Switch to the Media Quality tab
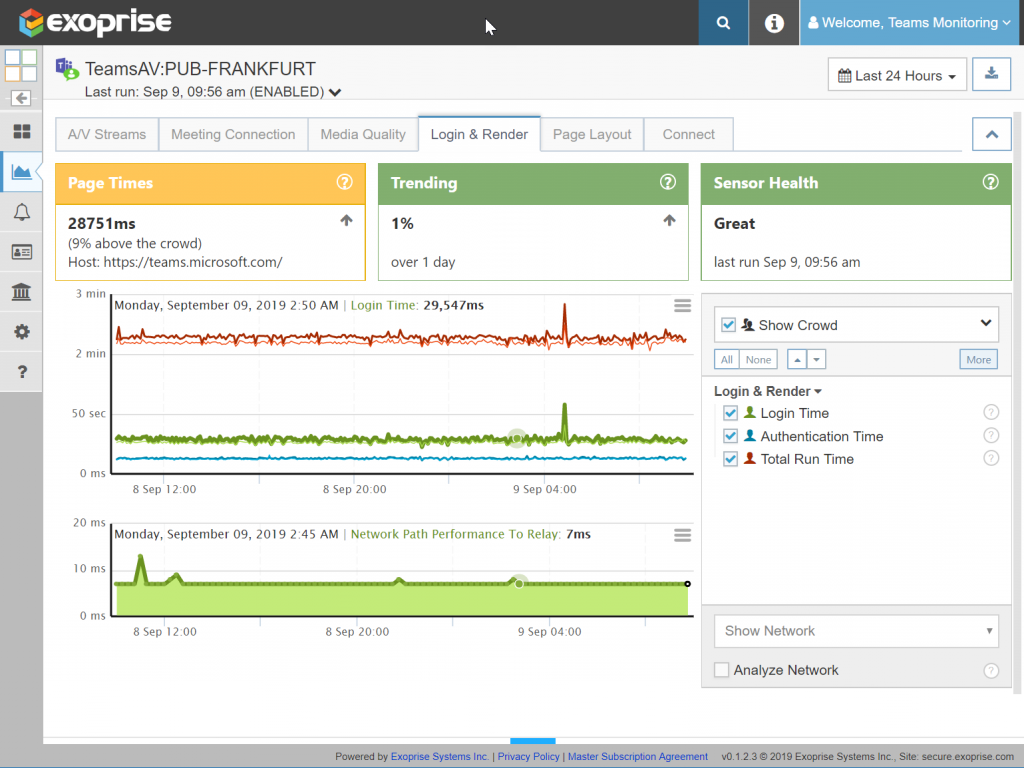The height and width of the screenshot is (768, 1024). [362, 133]
